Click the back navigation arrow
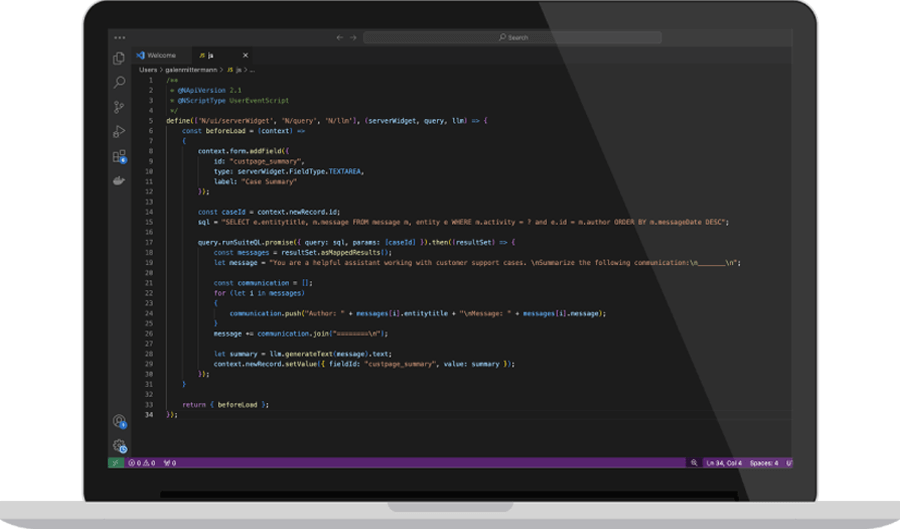This screenshot has width=900, height=529. pos(340,37)
